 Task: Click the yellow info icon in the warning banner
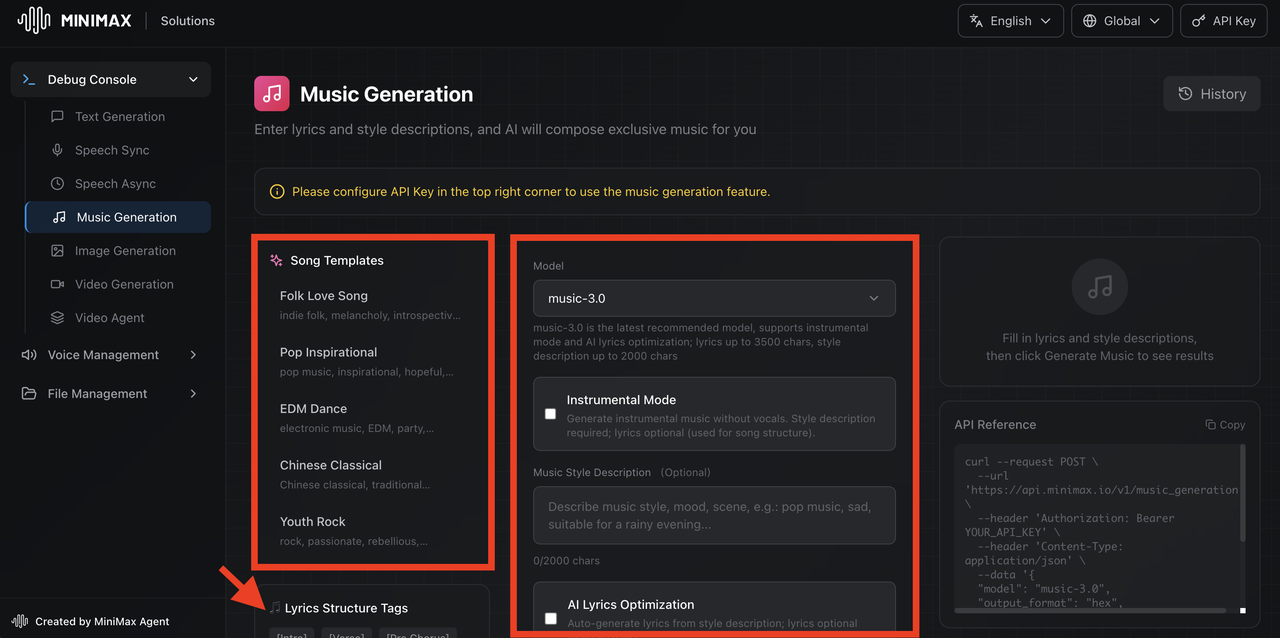tap(277, 192)
